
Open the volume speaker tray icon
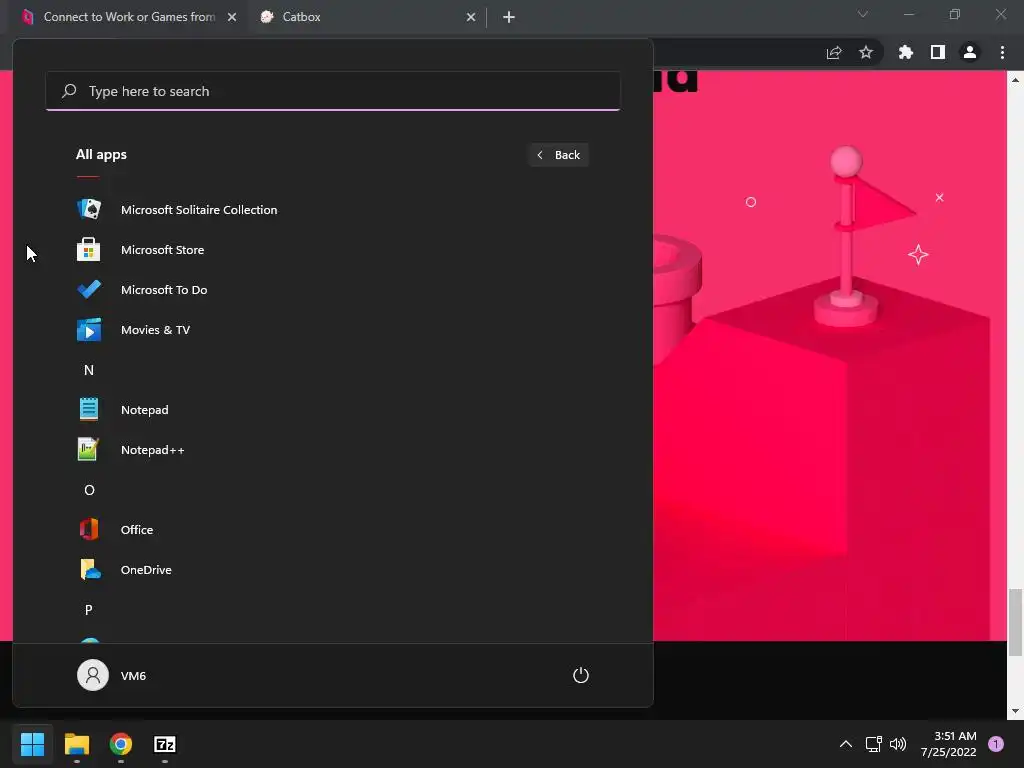[898, 744]
